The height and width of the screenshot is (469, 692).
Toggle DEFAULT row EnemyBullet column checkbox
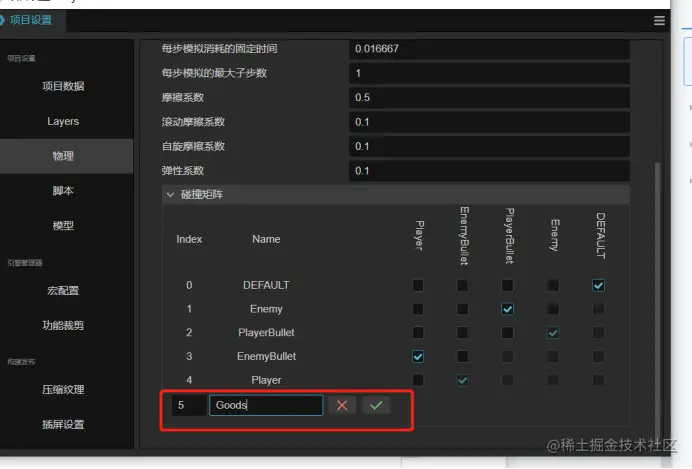[463, 285]
